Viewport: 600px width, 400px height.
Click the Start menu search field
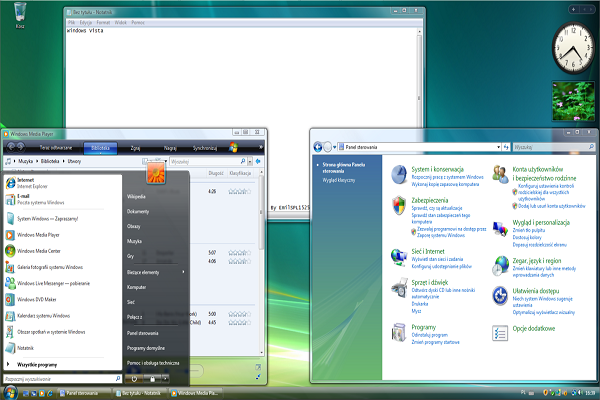coord(63,379)
